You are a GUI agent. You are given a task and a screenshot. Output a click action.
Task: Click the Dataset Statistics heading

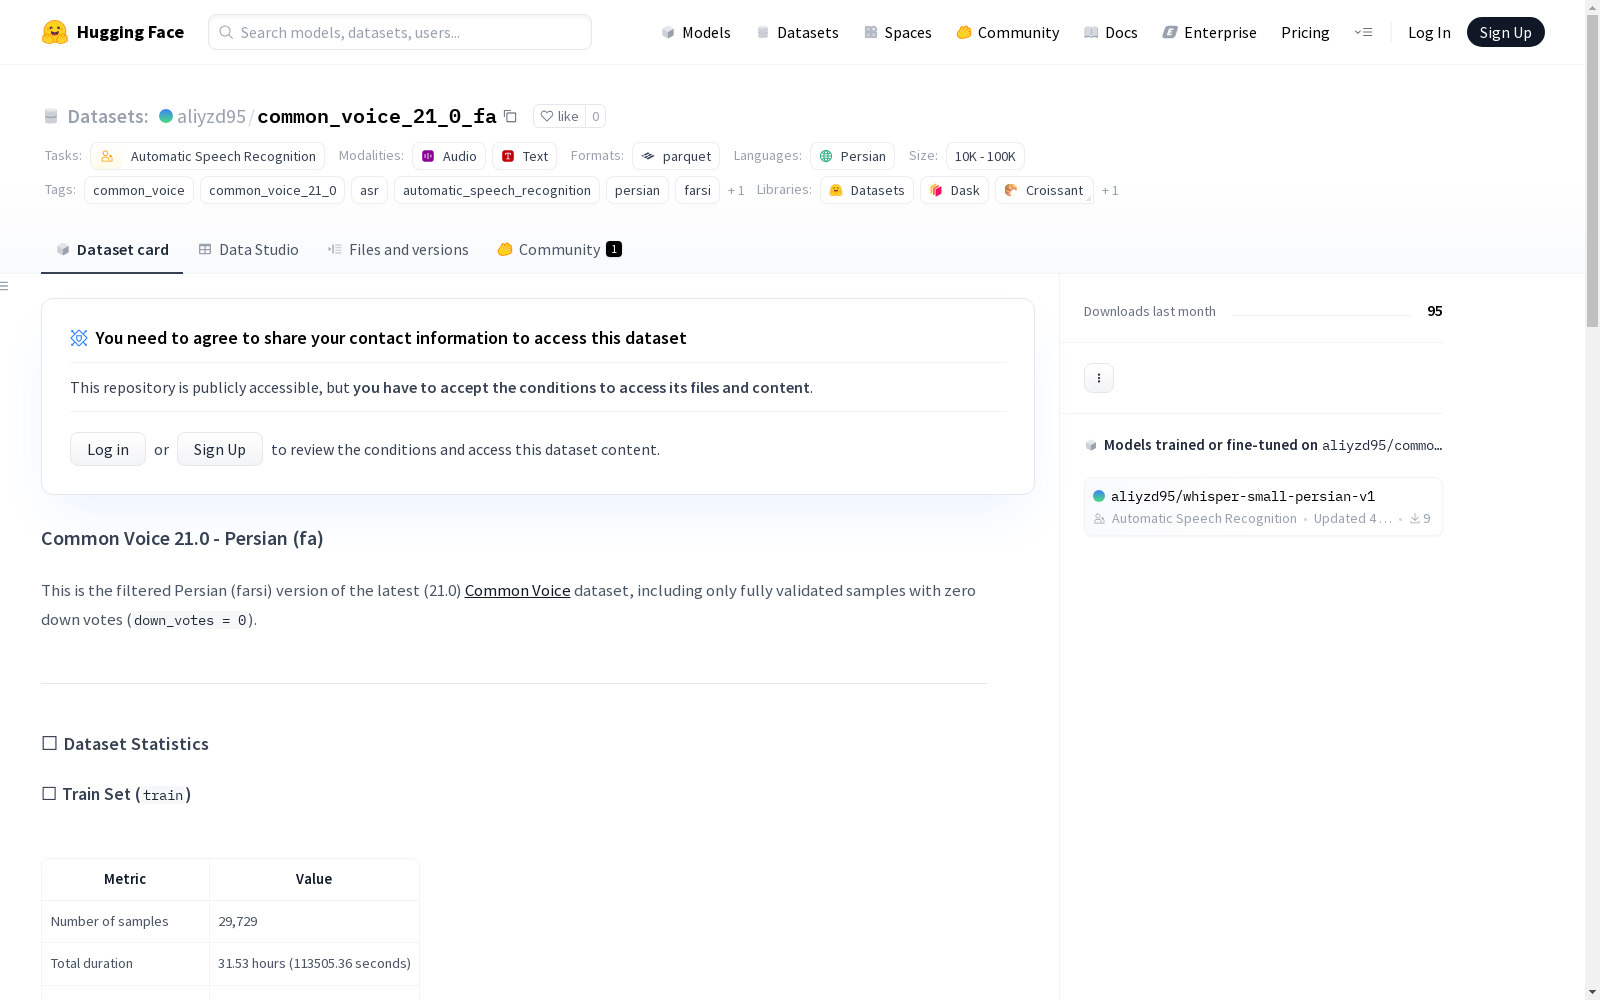click(x=125, y=743)
